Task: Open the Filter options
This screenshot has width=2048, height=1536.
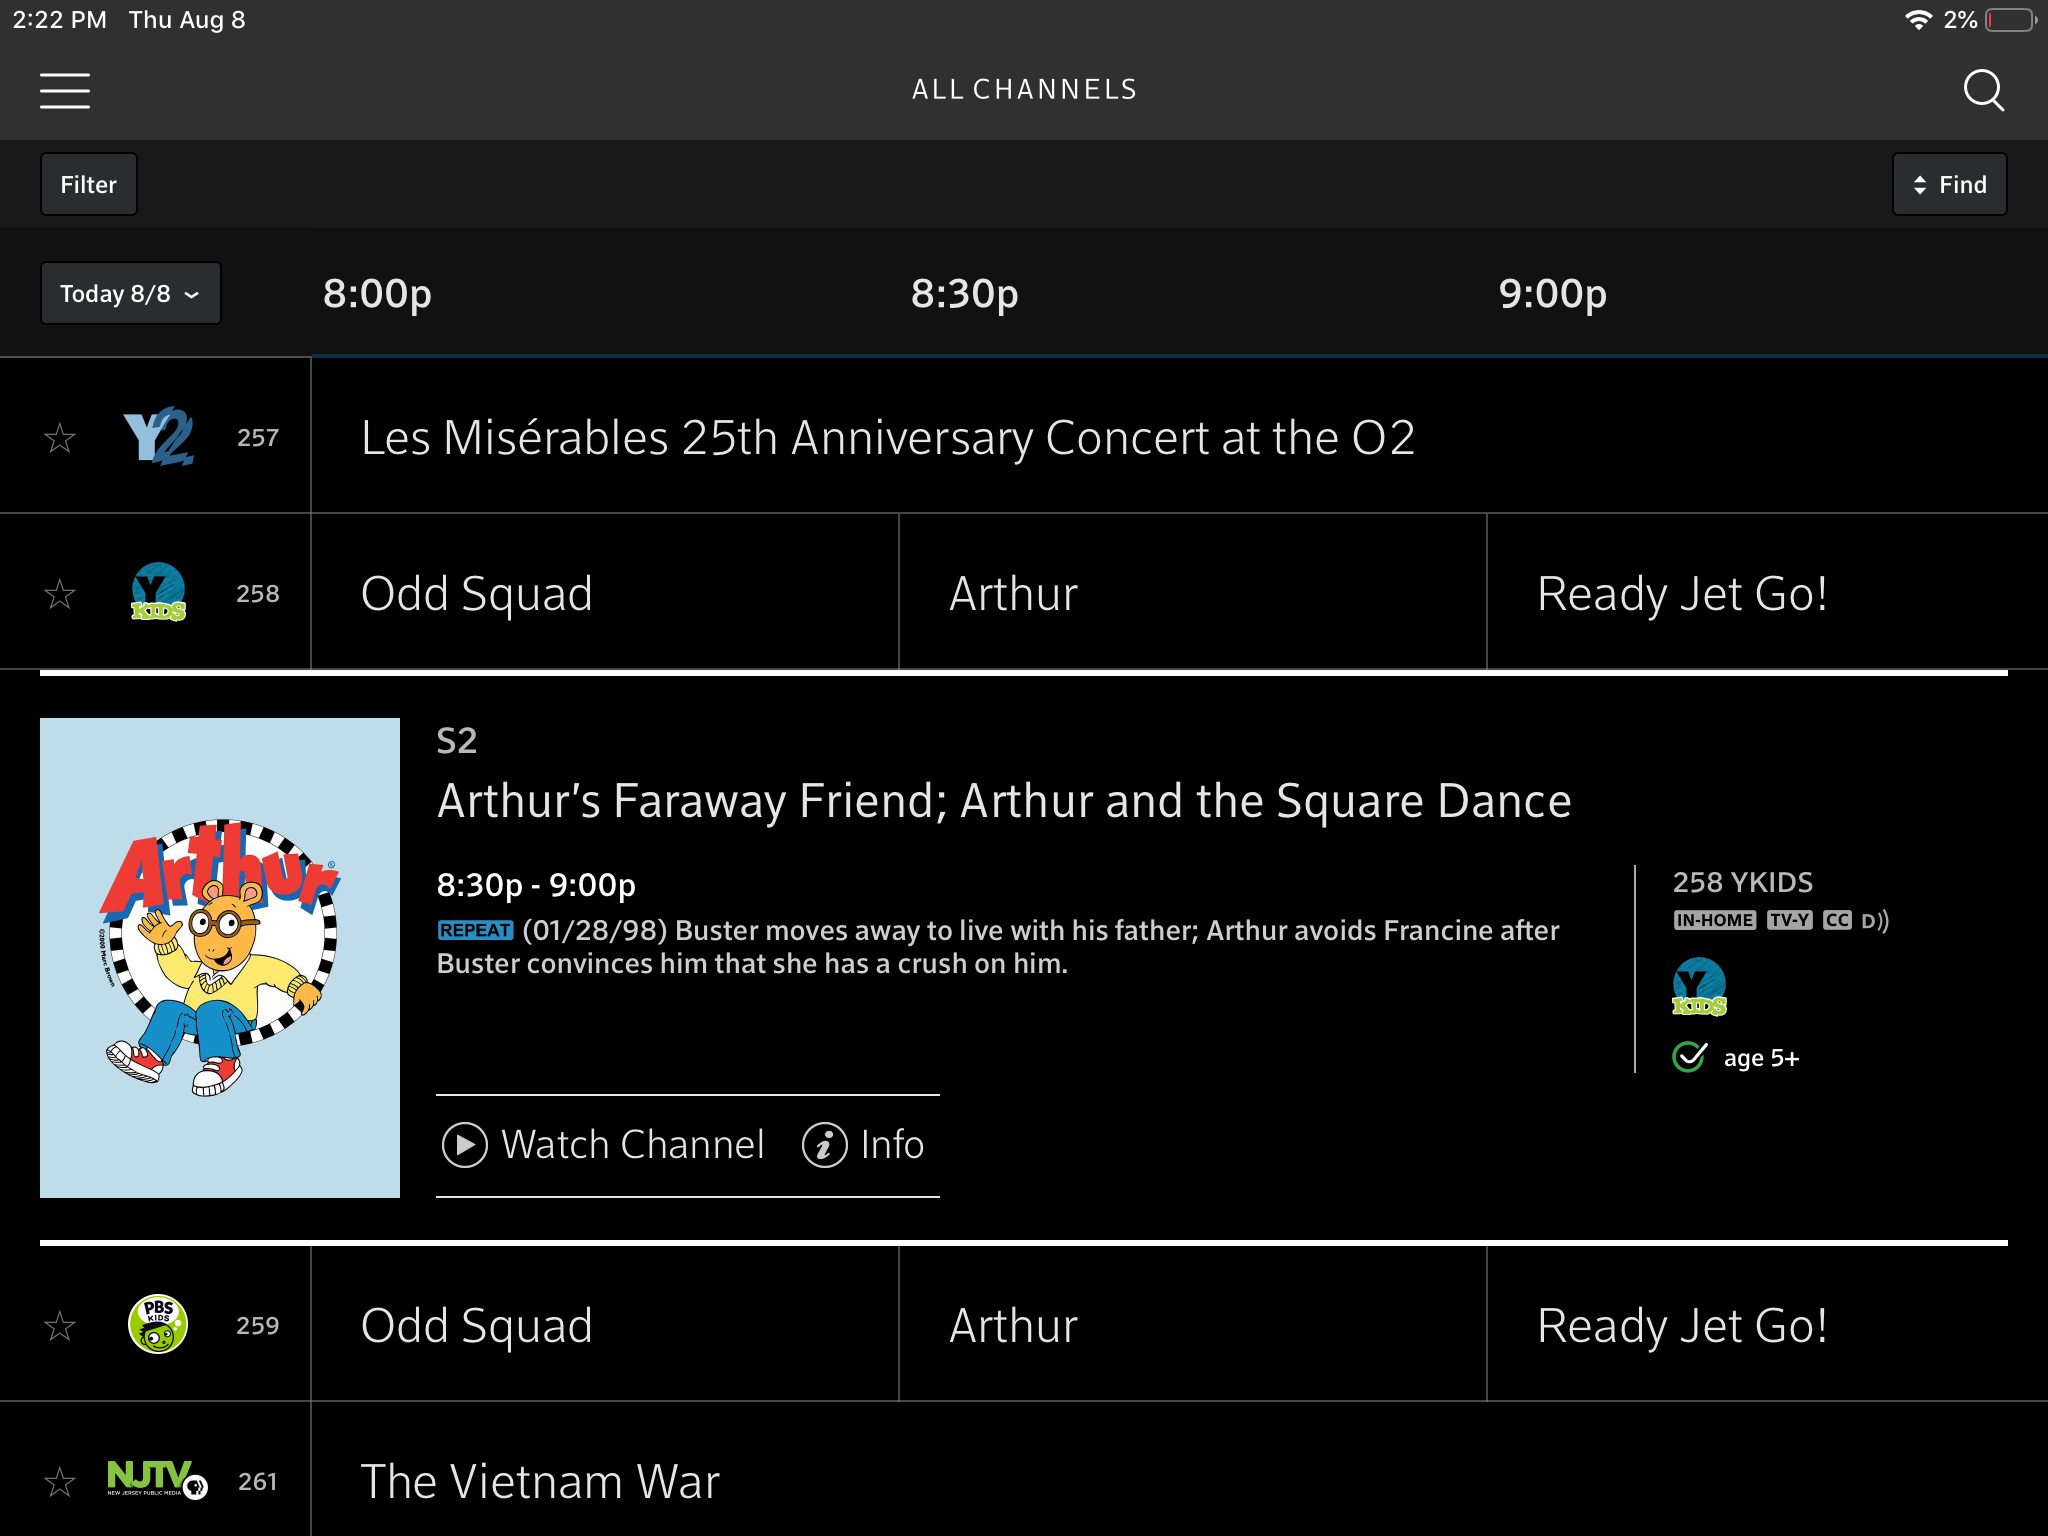Action: click(88, 184)
